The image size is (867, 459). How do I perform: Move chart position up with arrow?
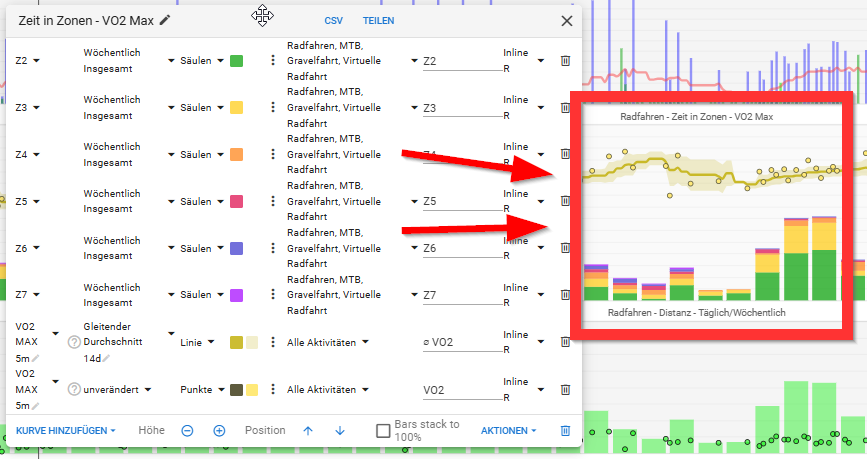point(308,430)
